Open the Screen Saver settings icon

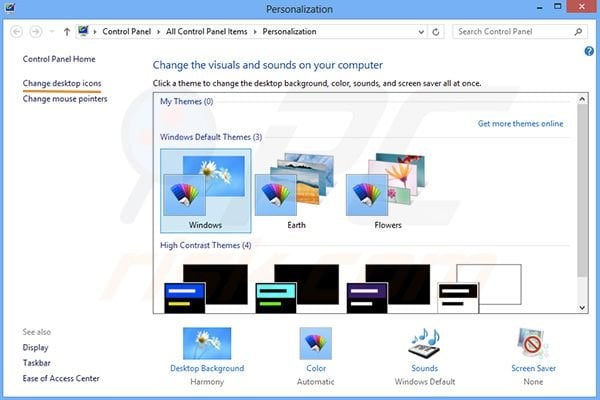533,343
